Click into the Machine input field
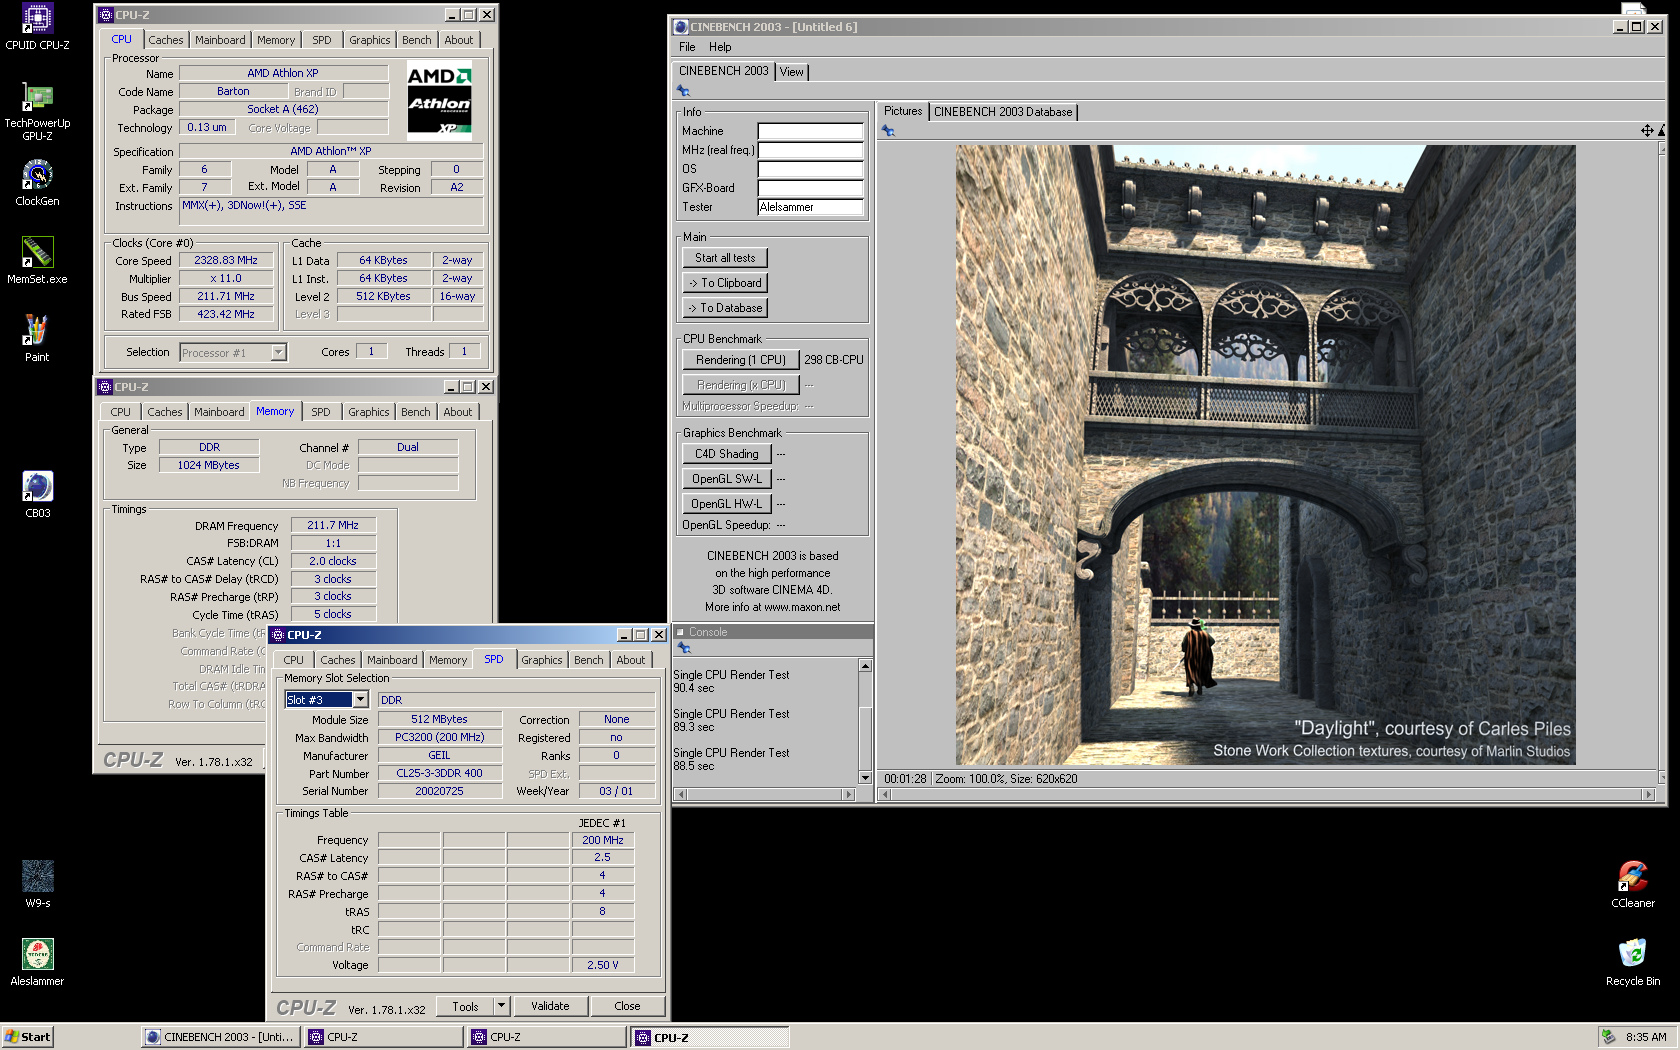The width and height of the screenshot is (1680, 1050). [x=810, y=131]
